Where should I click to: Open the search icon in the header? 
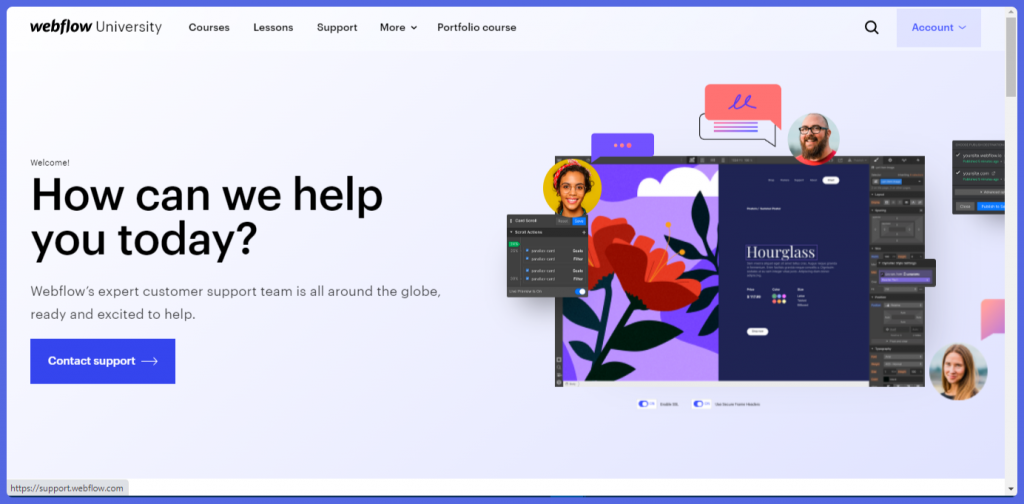tap(871, 27)
